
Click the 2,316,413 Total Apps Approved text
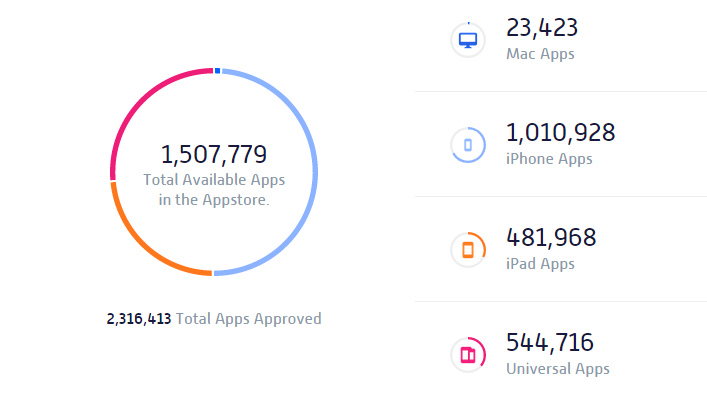[x=138, y=319]
